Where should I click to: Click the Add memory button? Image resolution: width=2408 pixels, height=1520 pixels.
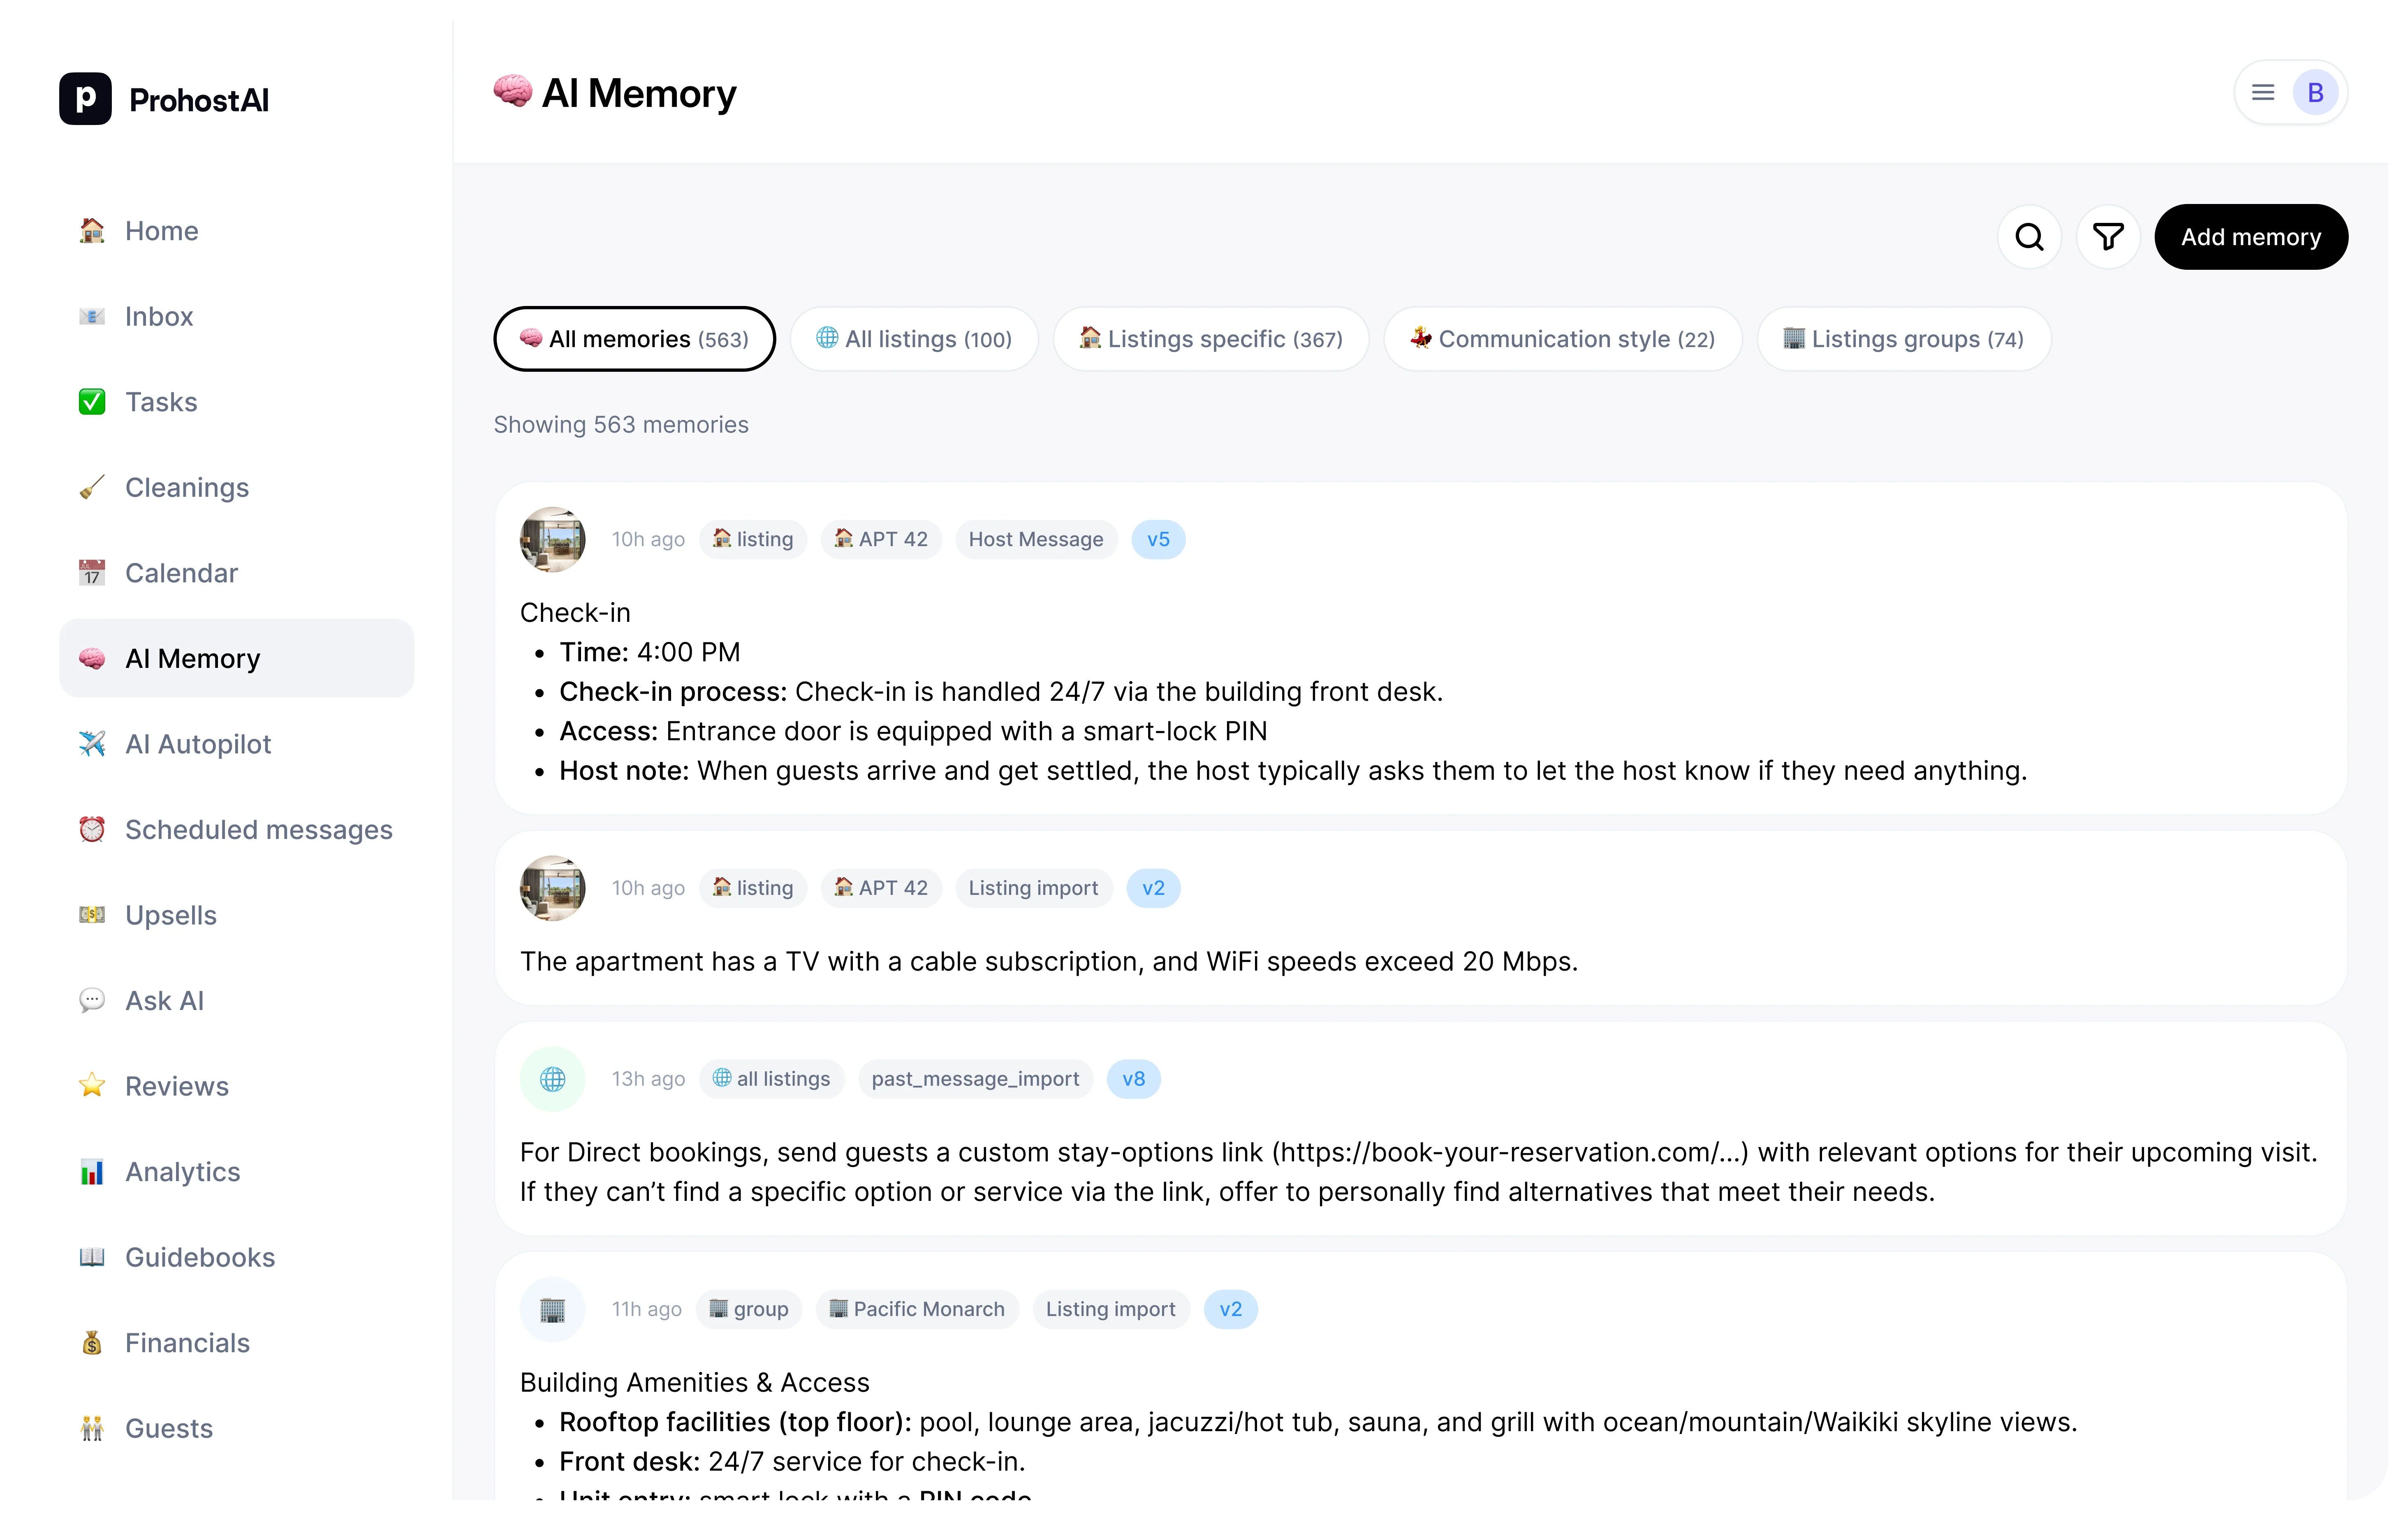[x=2250, y=237]
